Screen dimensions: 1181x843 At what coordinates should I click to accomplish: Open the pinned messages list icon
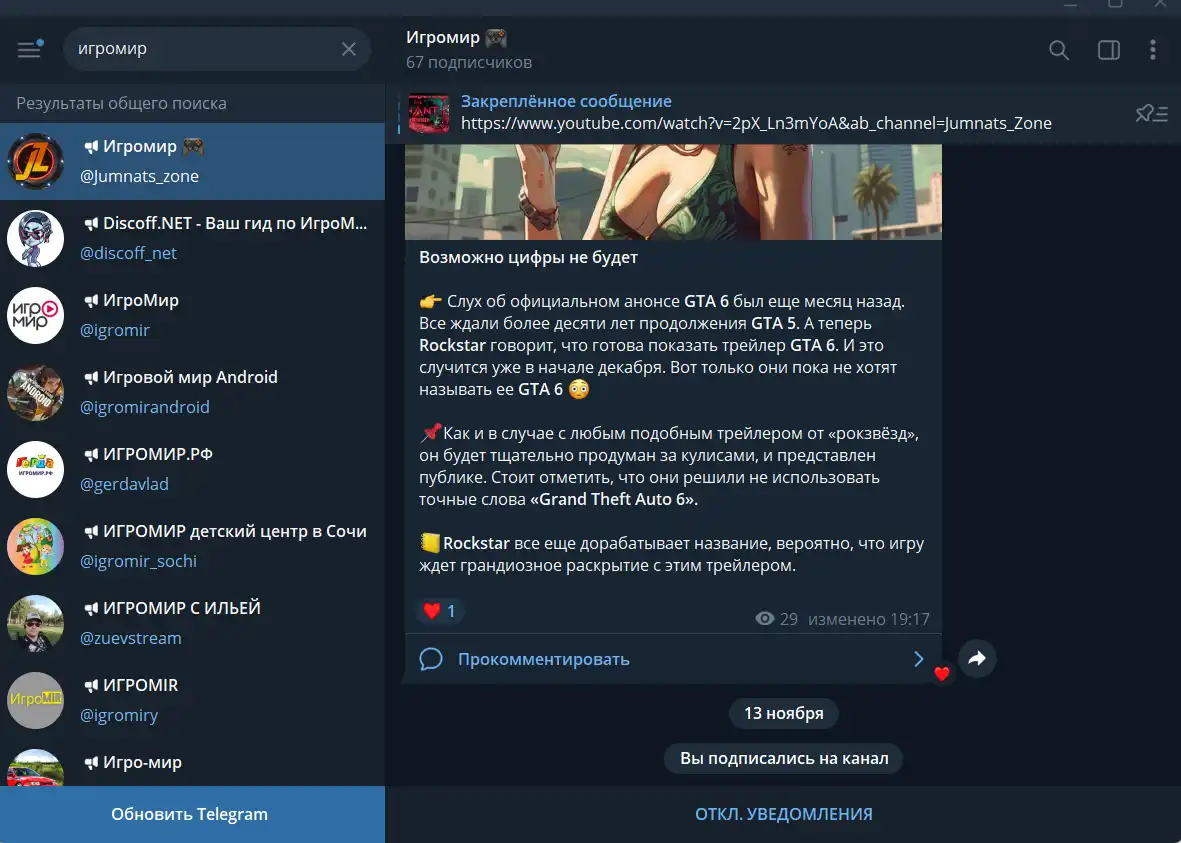(x=1152, y=114)
